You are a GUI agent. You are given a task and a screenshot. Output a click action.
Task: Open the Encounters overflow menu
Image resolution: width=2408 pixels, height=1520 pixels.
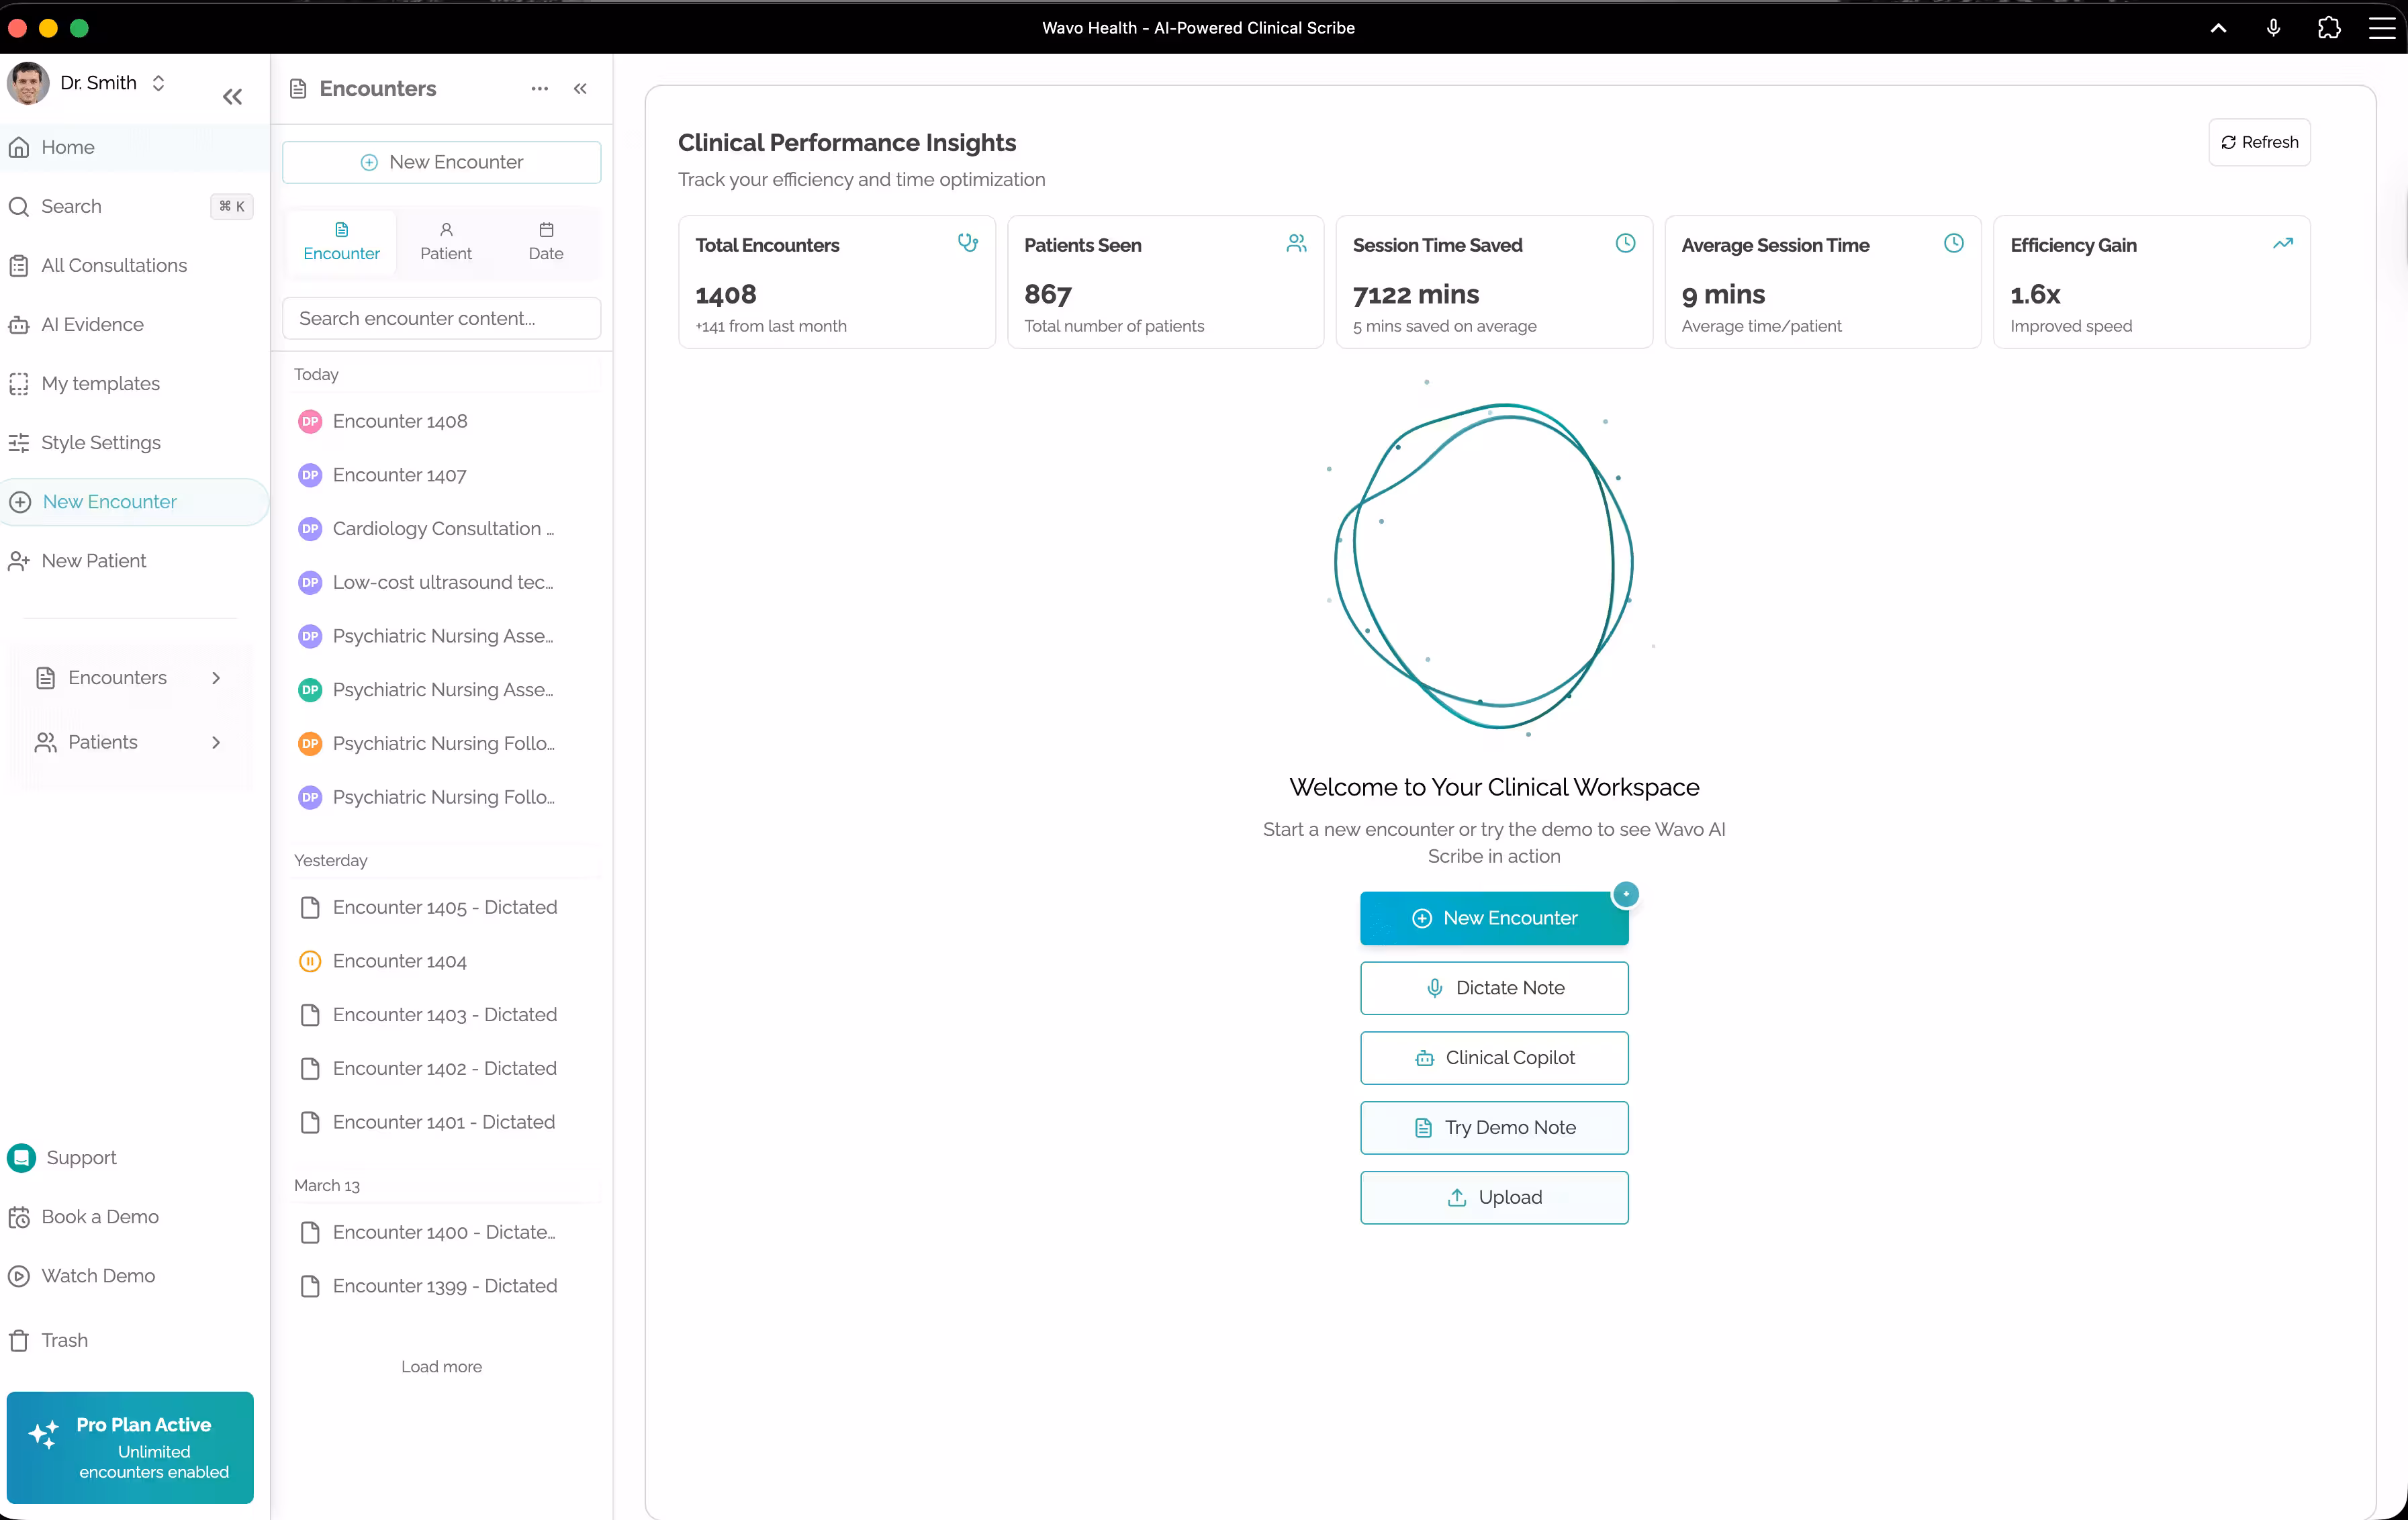pyautogui.click(x=539, y=88)
